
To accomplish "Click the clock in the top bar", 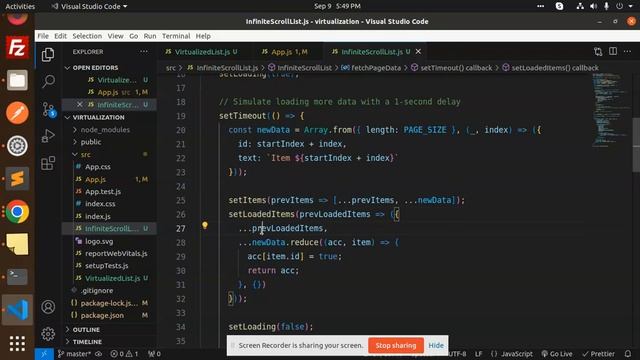I will 337,6.
